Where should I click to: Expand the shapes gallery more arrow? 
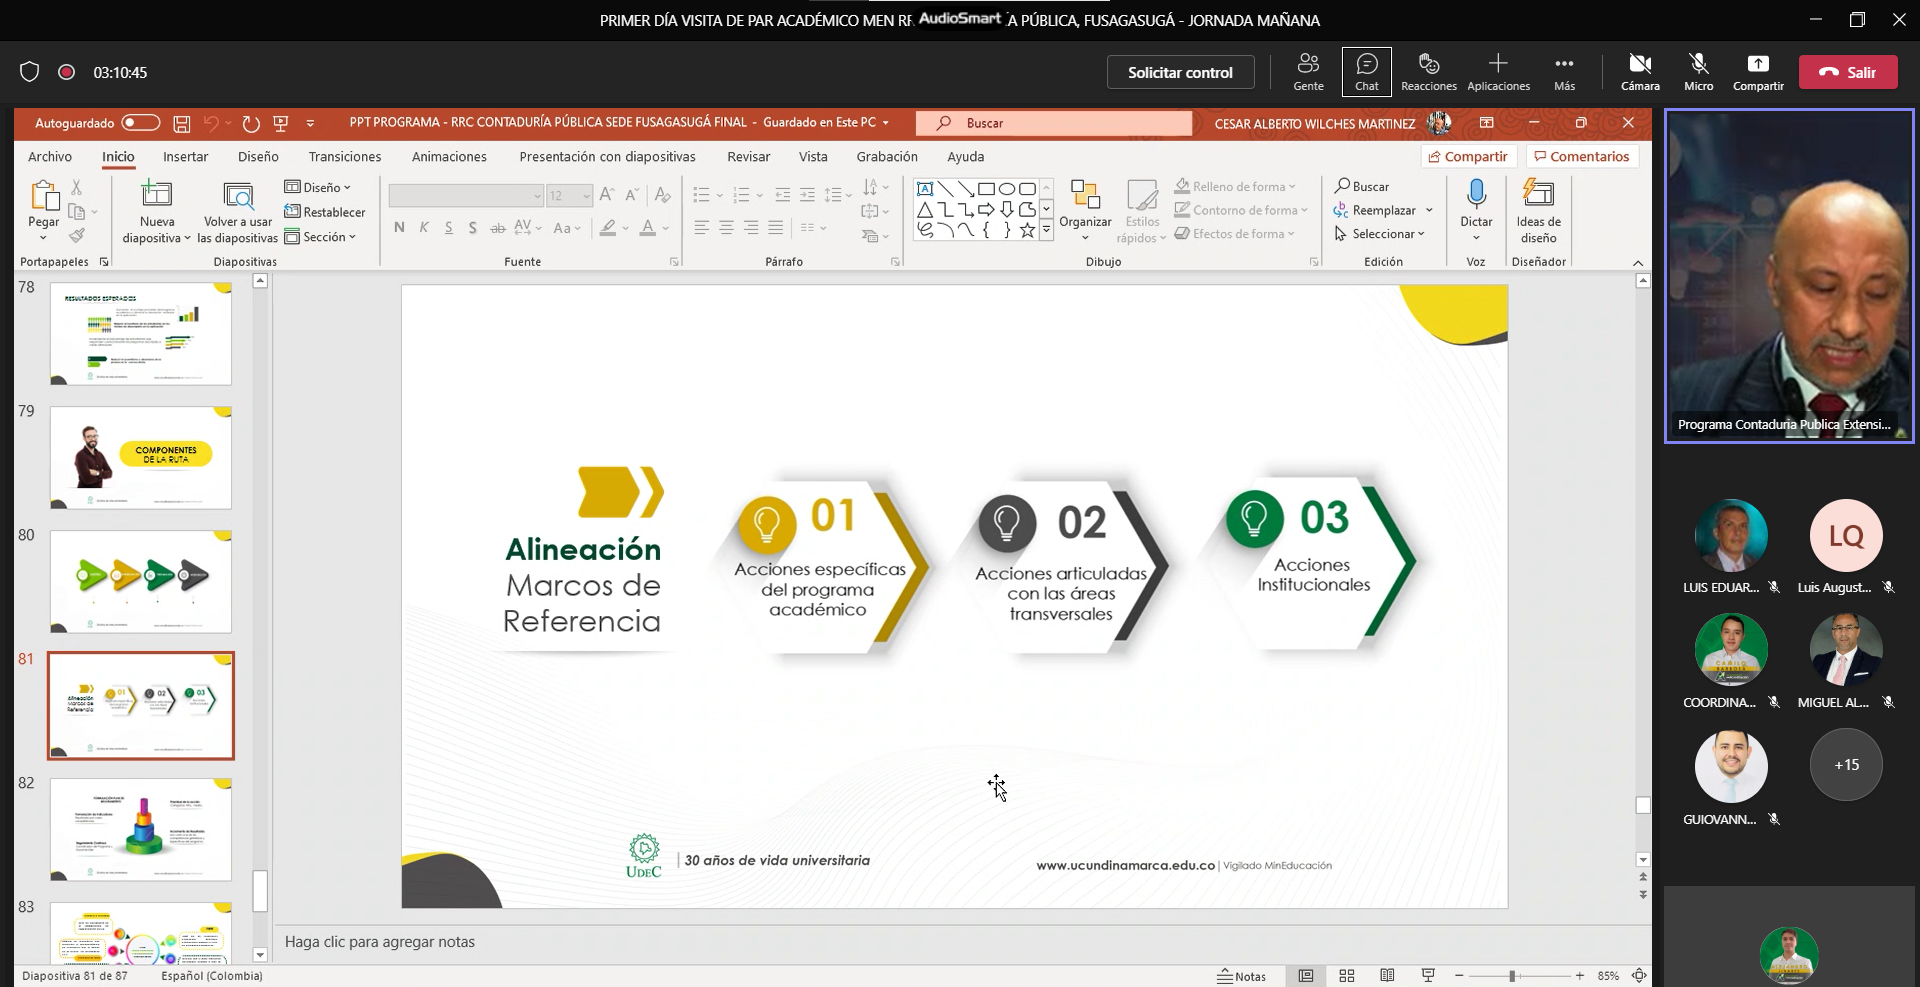coord(1046,230)
